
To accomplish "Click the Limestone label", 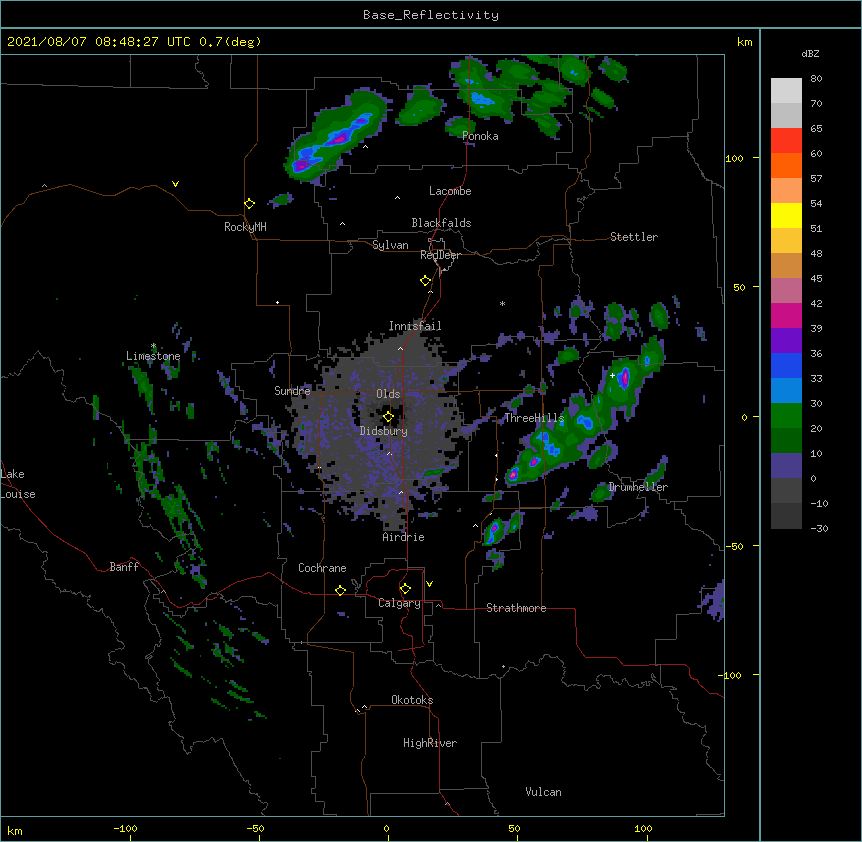I will pos(153,356).
